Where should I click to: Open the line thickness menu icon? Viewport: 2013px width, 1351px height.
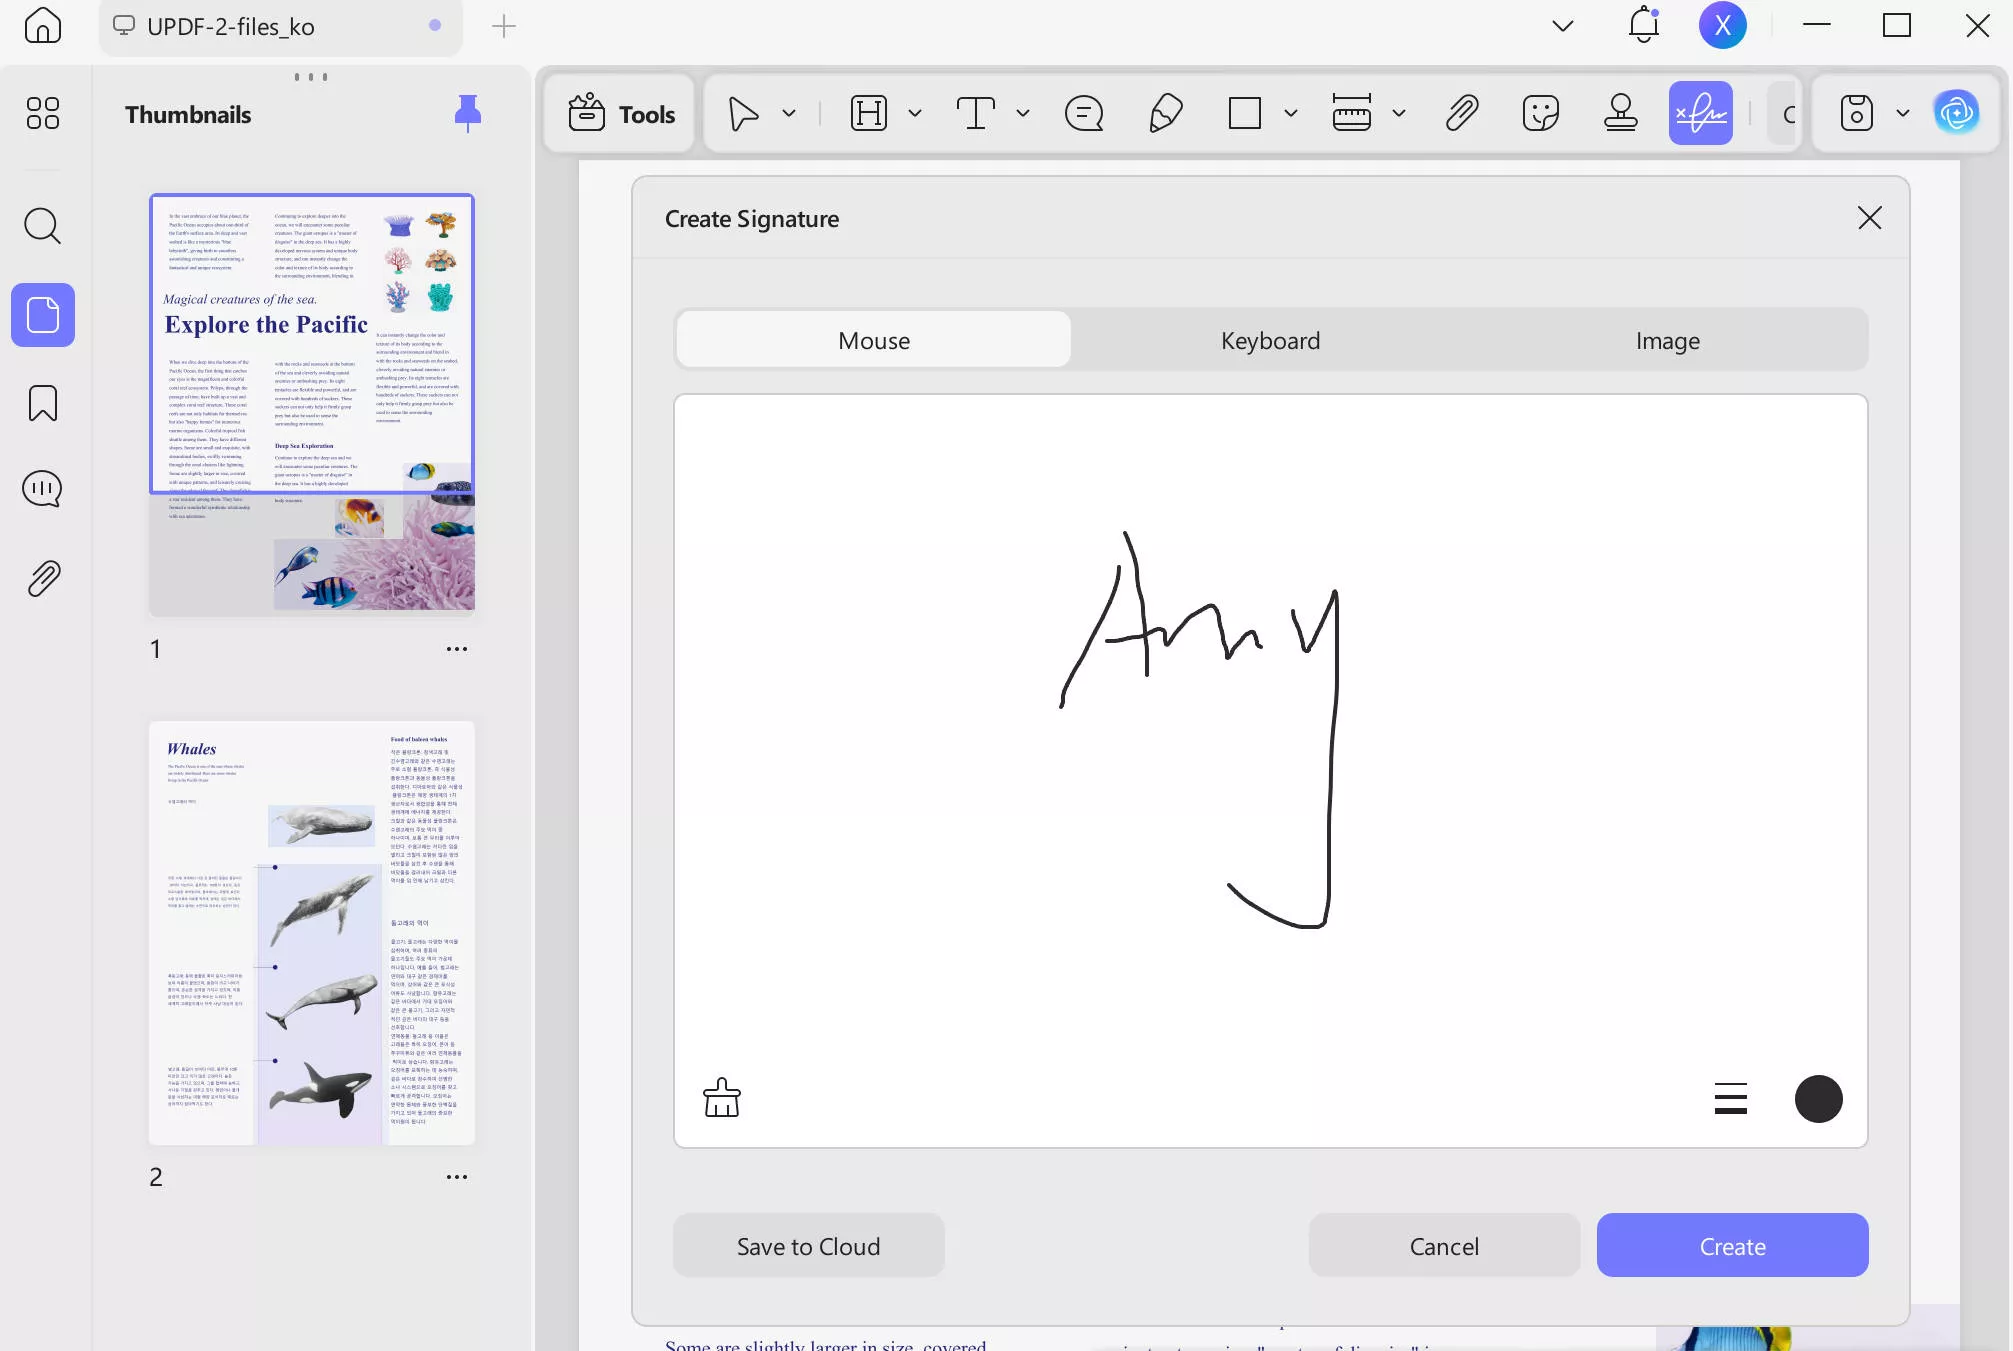(x=1730, y=1098)
